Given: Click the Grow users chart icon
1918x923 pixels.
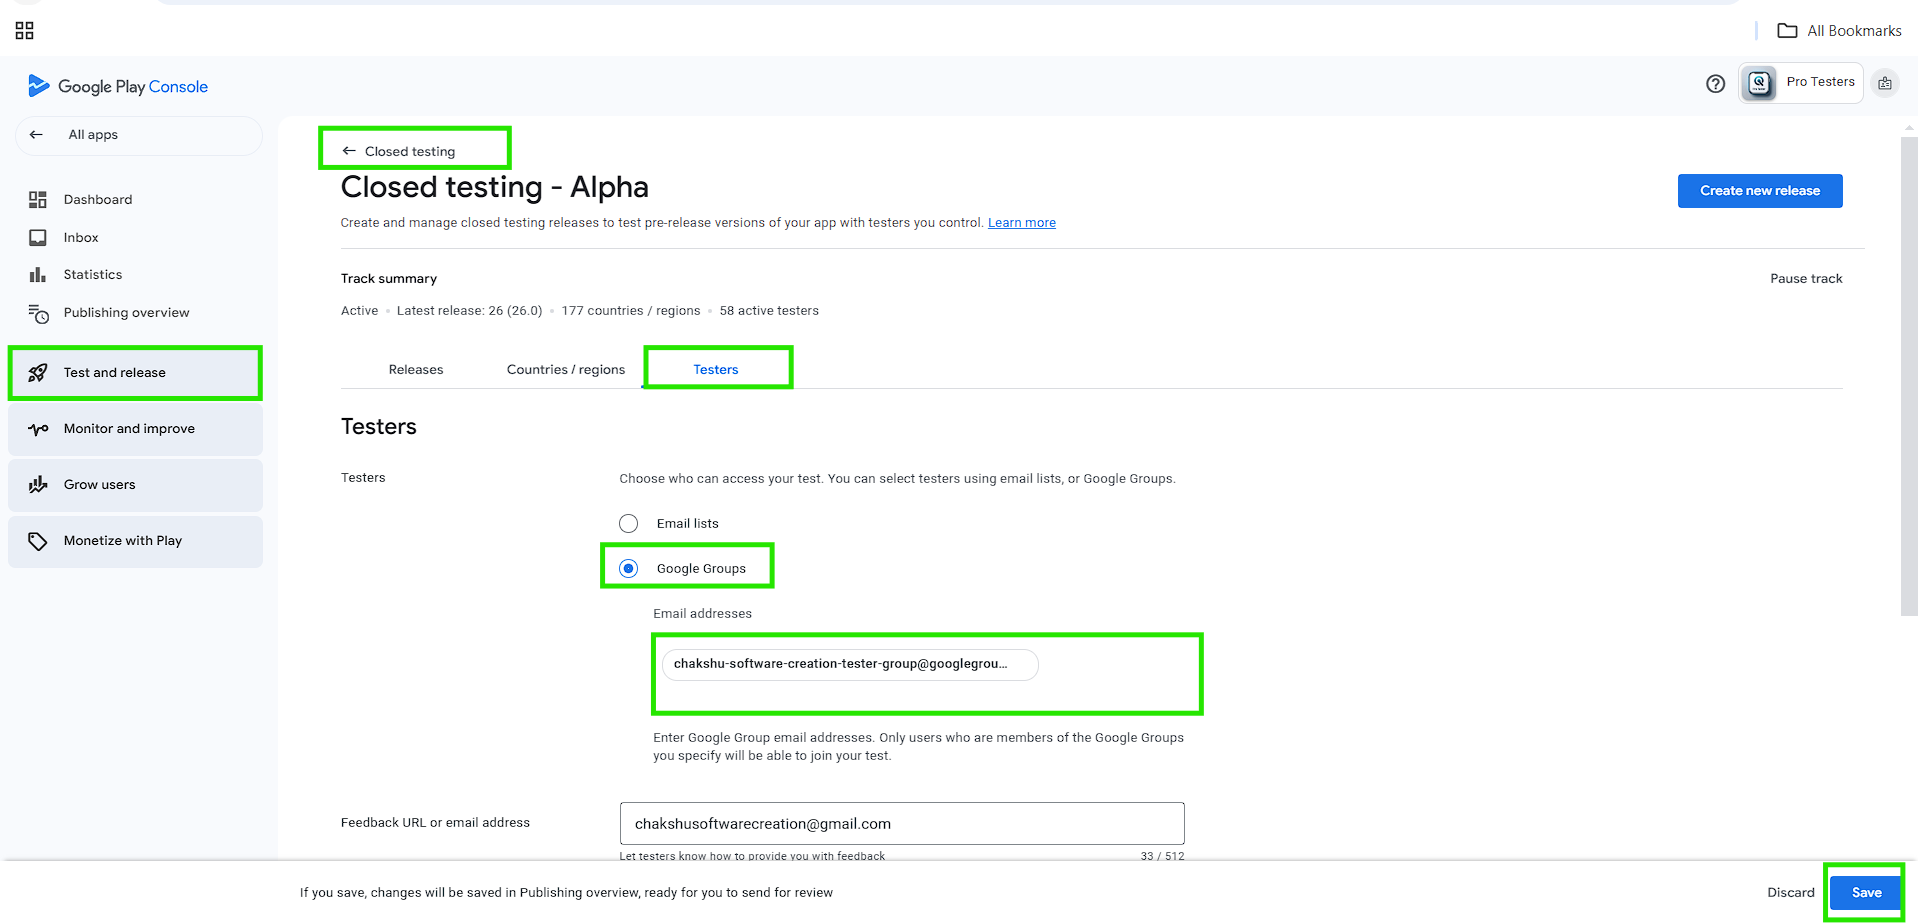Looking at the screenshot, I should (x=38, y=485).
